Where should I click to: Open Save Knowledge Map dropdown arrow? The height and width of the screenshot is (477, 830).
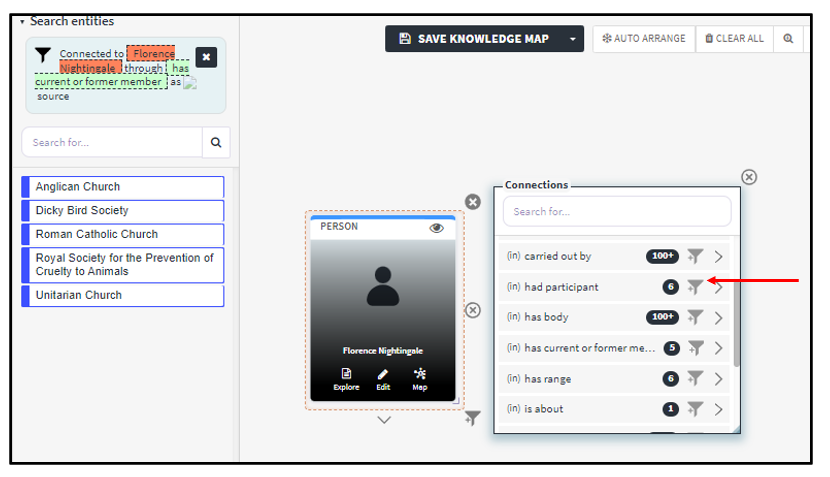tap(573, 39)
